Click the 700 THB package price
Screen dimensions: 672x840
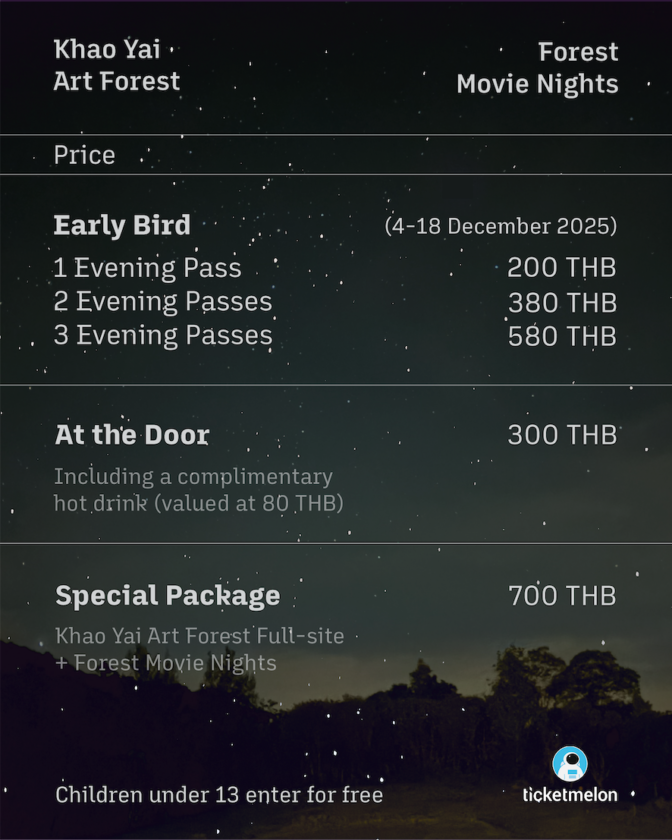[x=561, y=596]
